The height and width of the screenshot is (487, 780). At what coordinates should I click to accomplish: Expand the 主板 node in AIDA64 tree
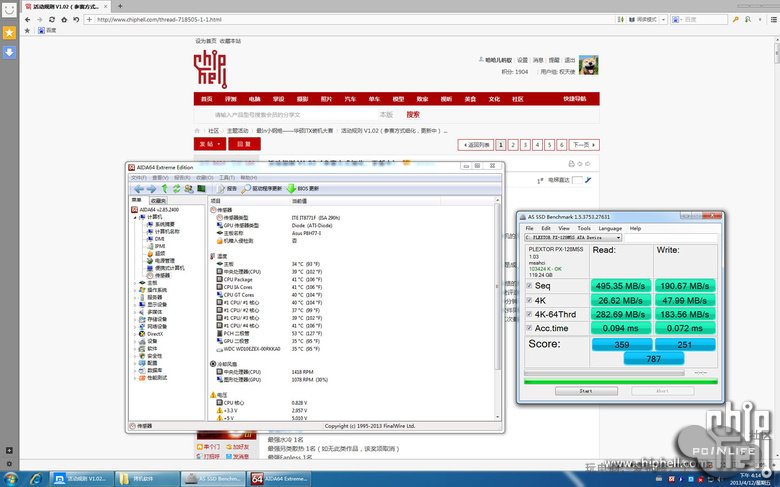coord(135,283)
